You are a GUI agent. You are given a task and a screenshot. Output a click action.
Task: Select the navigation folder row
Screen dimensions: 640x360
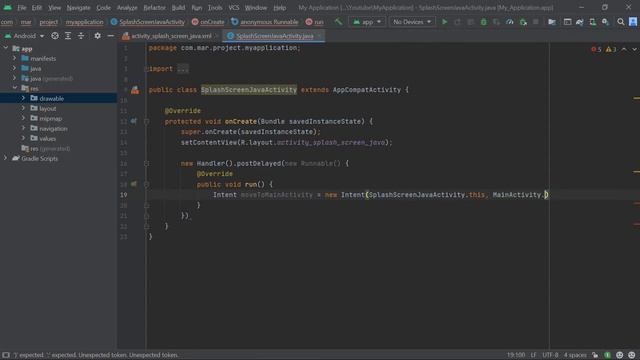(58, 129)
